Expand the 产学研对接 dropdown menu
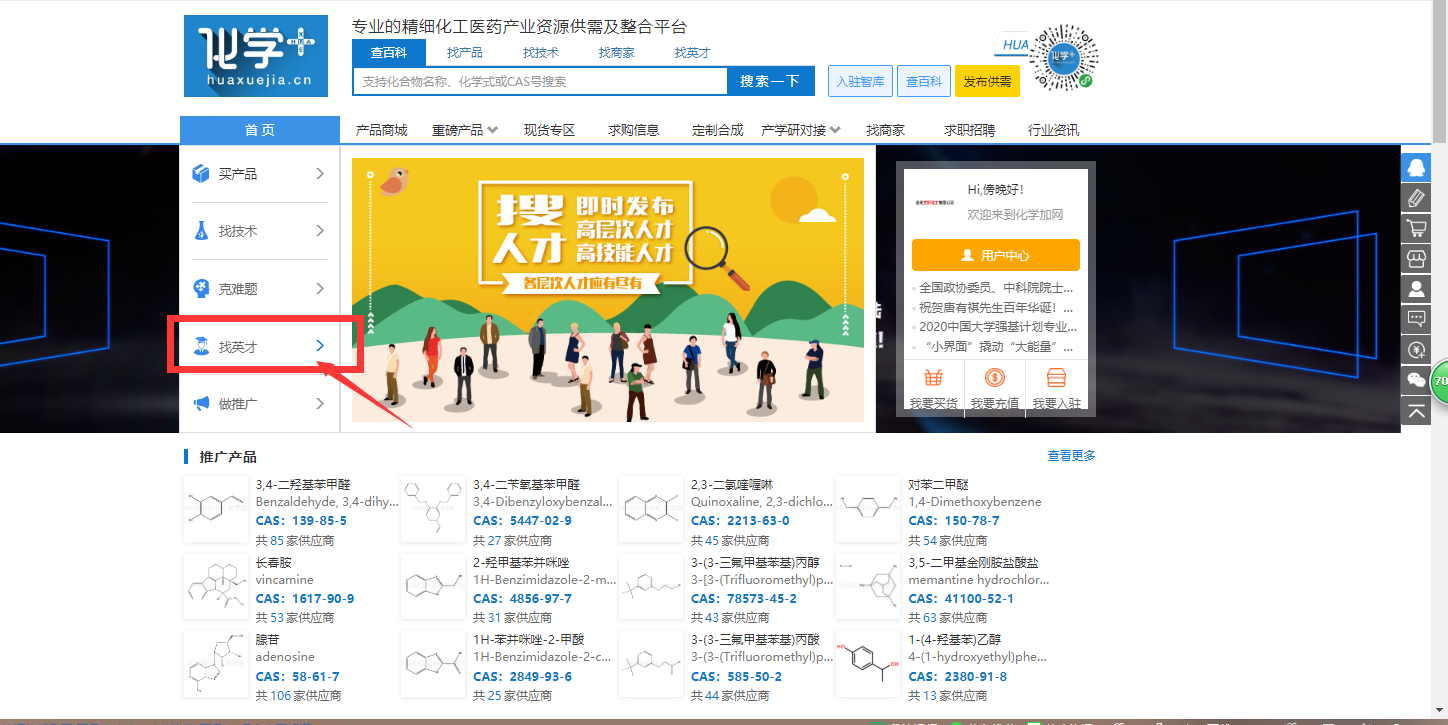The width and height of the screenshot is (1448, 725). (800, 130)
